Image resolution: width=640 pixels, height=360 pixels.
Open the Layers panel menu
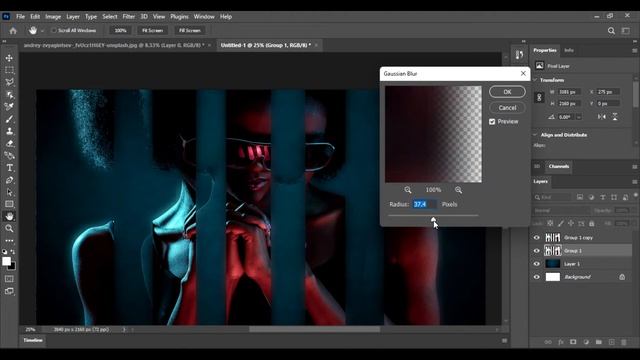click(635, 182)
